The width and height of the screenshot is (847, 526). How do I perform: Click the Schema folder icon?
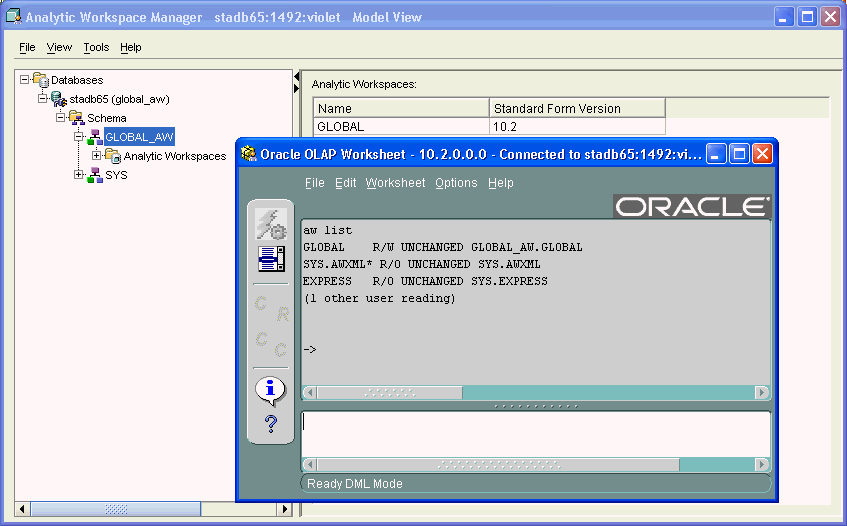tap(77, 118)
